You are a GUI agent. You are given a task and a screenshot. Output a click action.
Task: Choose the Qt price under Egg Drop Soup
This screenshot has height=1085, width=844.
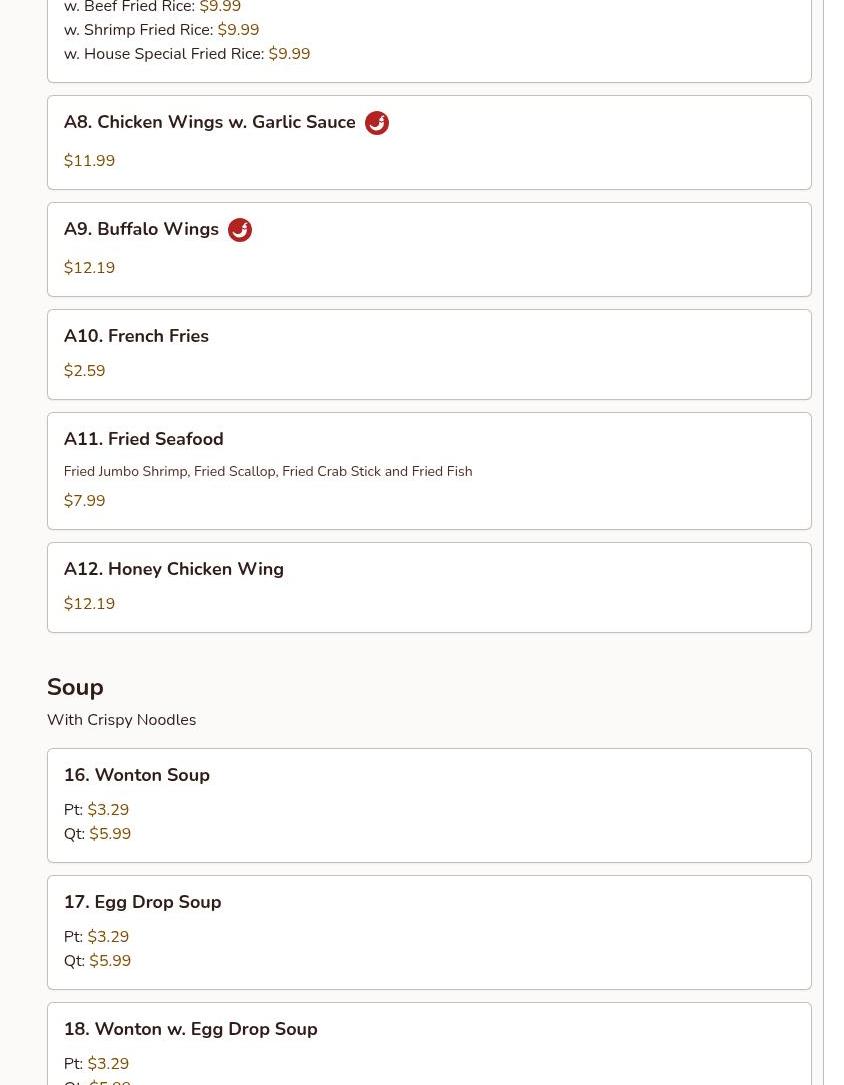coord(98,961)
